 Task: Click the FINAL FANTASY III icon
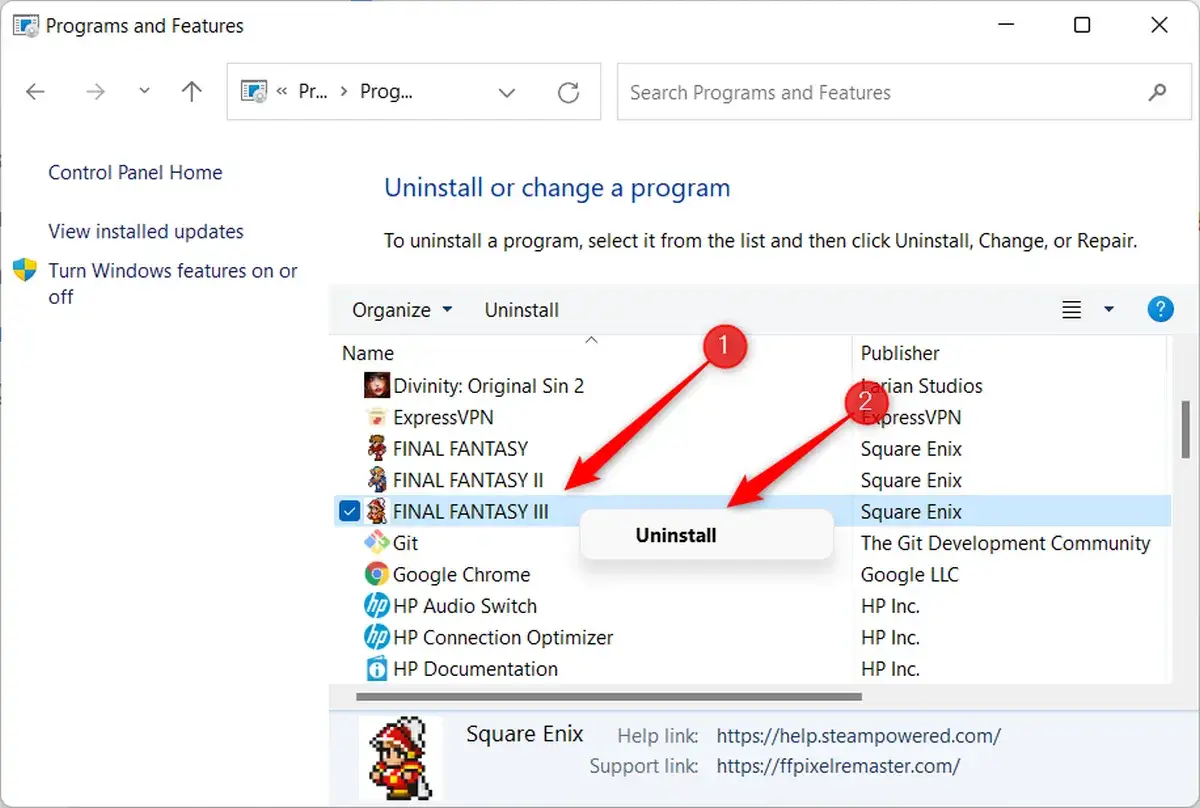coord(377,512)
